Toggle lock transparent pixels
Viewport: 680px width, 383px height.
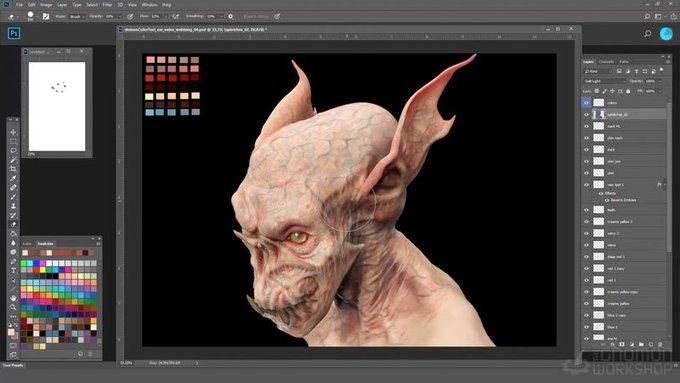(597, 91)
